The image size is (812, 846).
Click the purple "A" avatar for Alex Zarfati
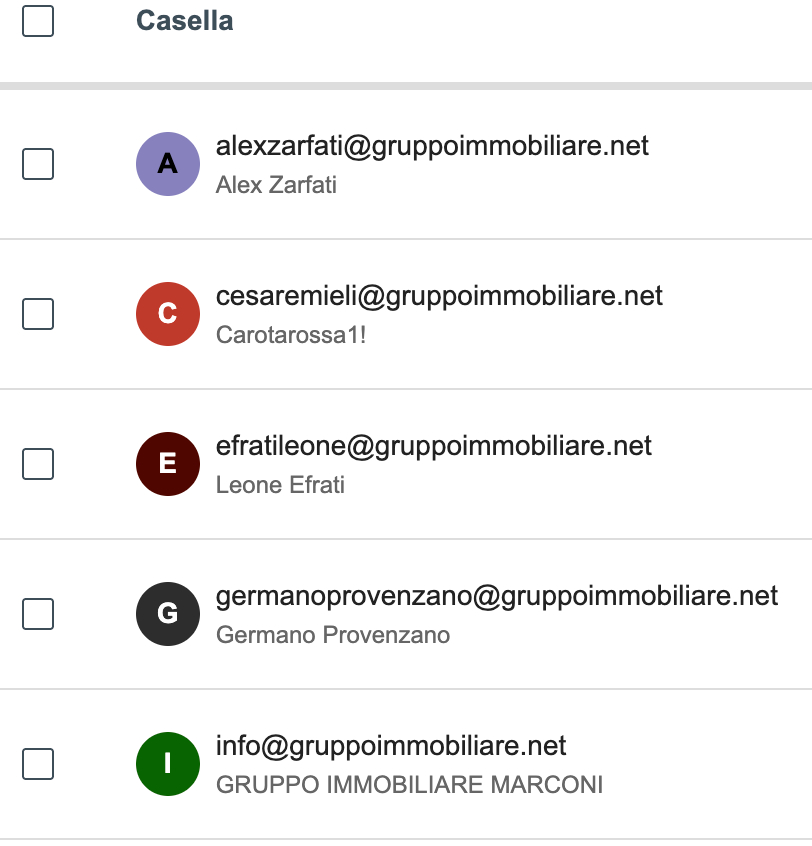[168, 164]
